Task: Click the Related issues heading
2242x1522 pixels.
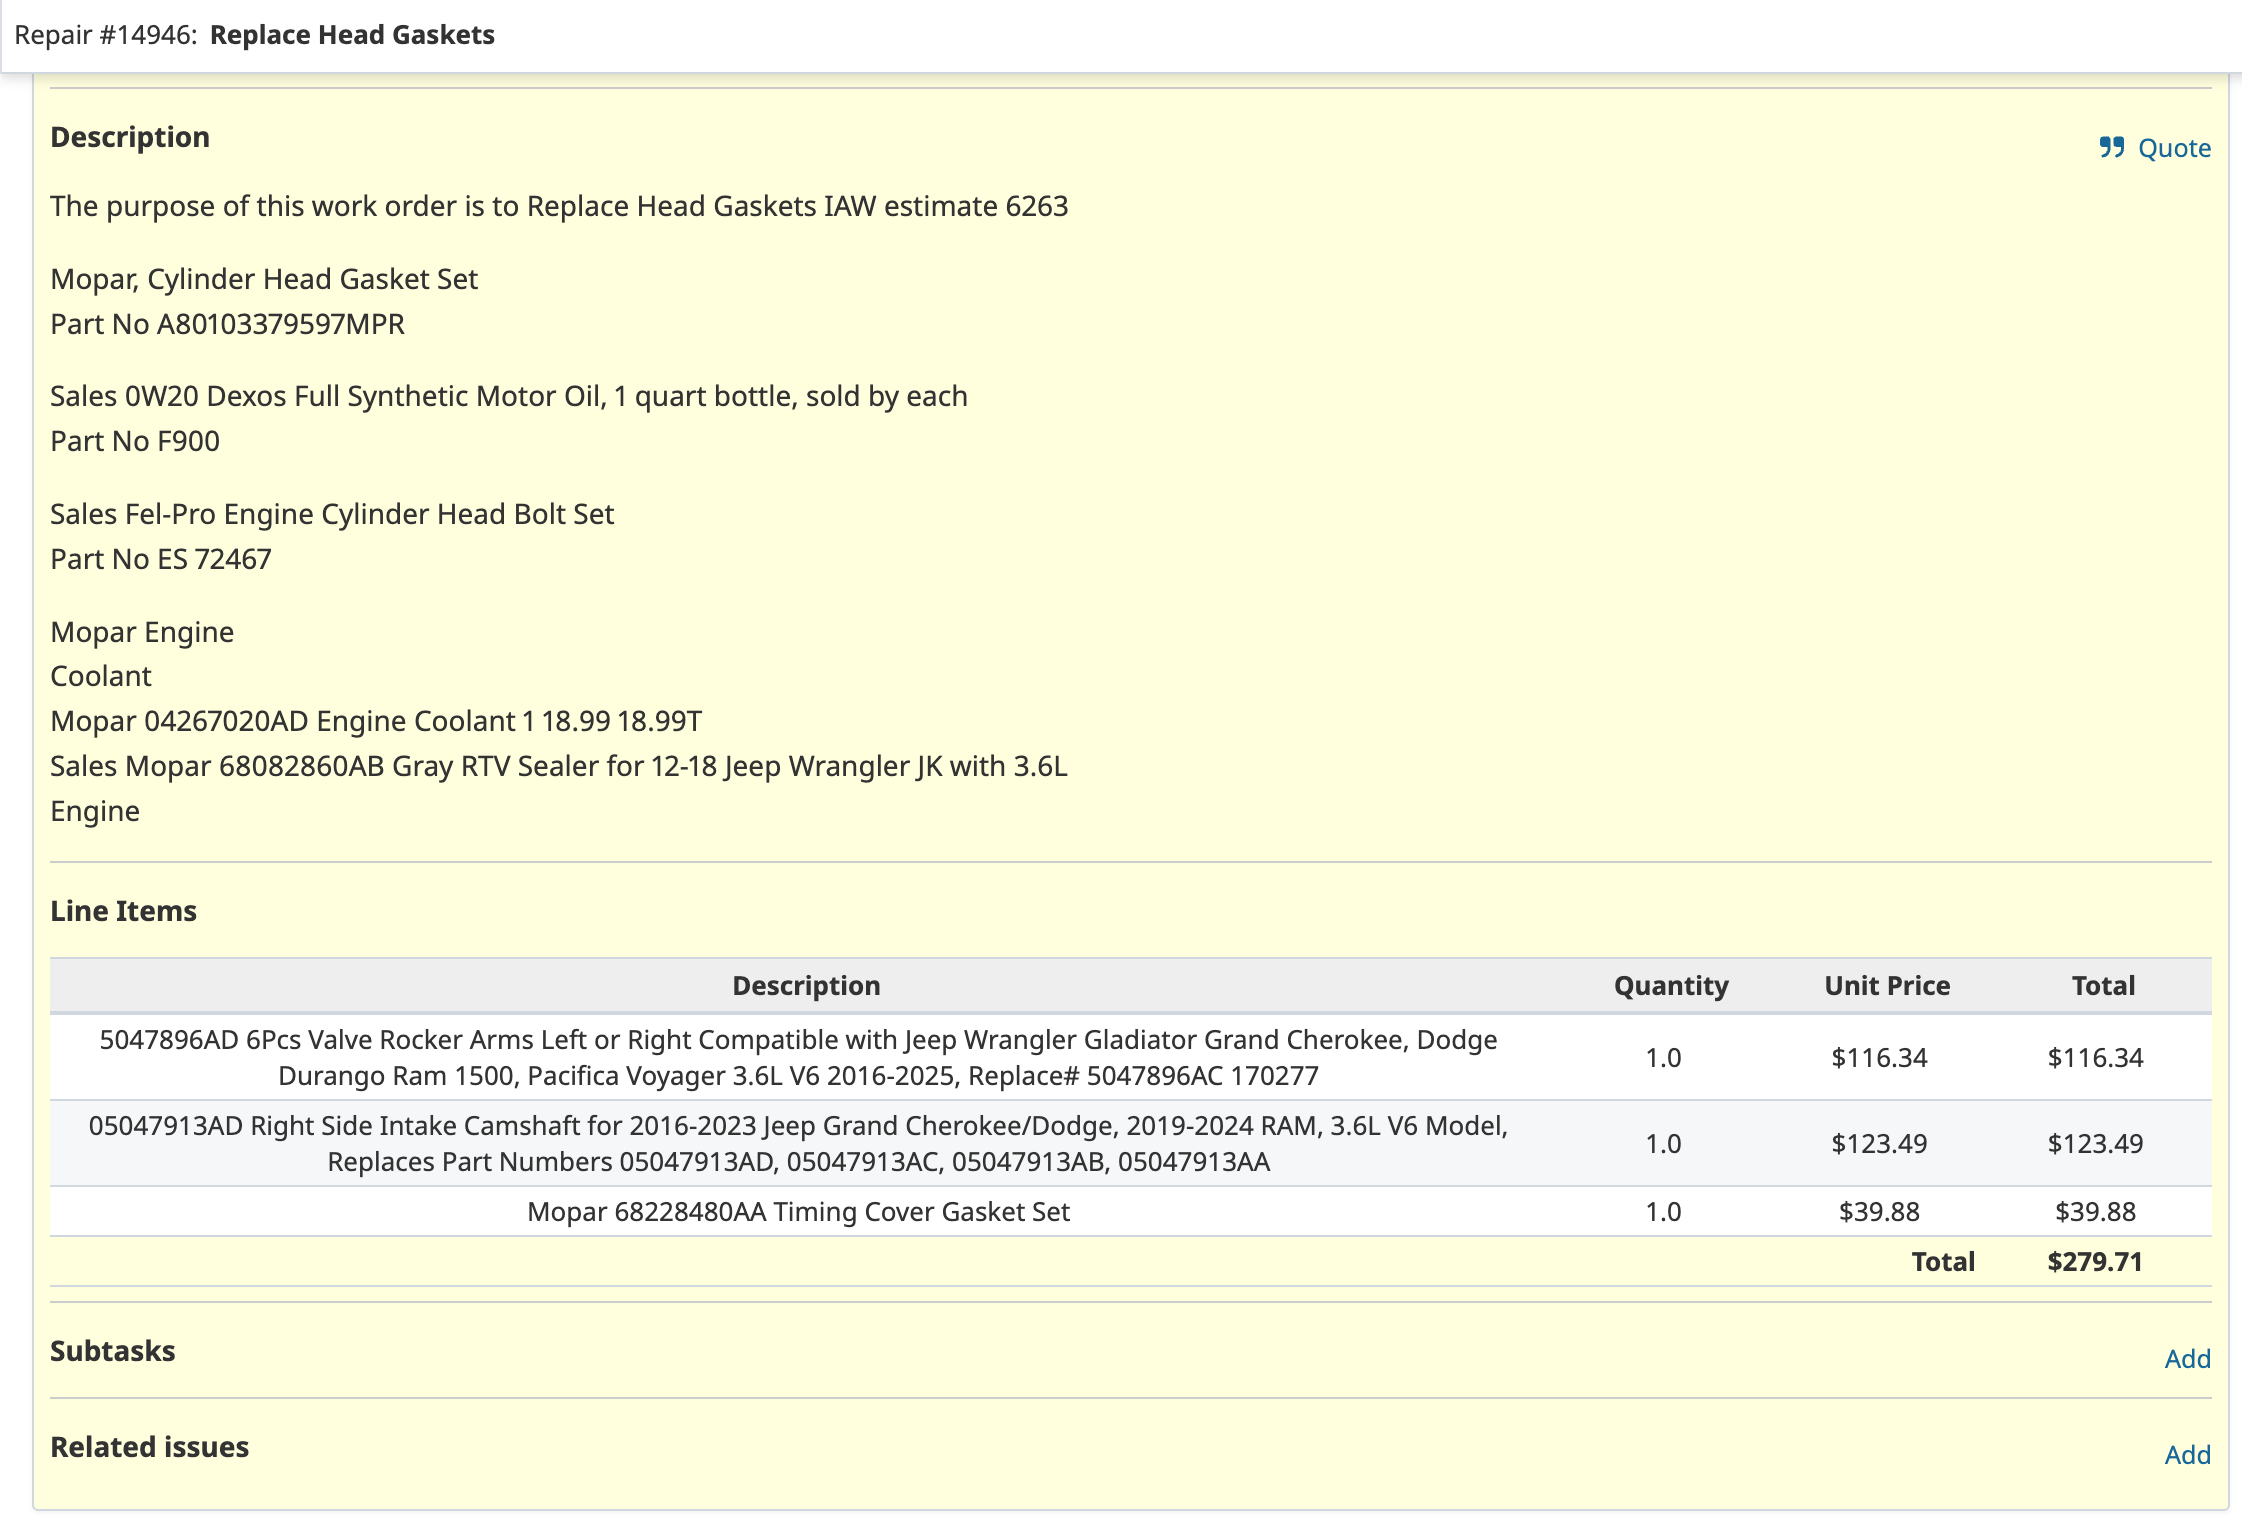Action: (150, 1447)
